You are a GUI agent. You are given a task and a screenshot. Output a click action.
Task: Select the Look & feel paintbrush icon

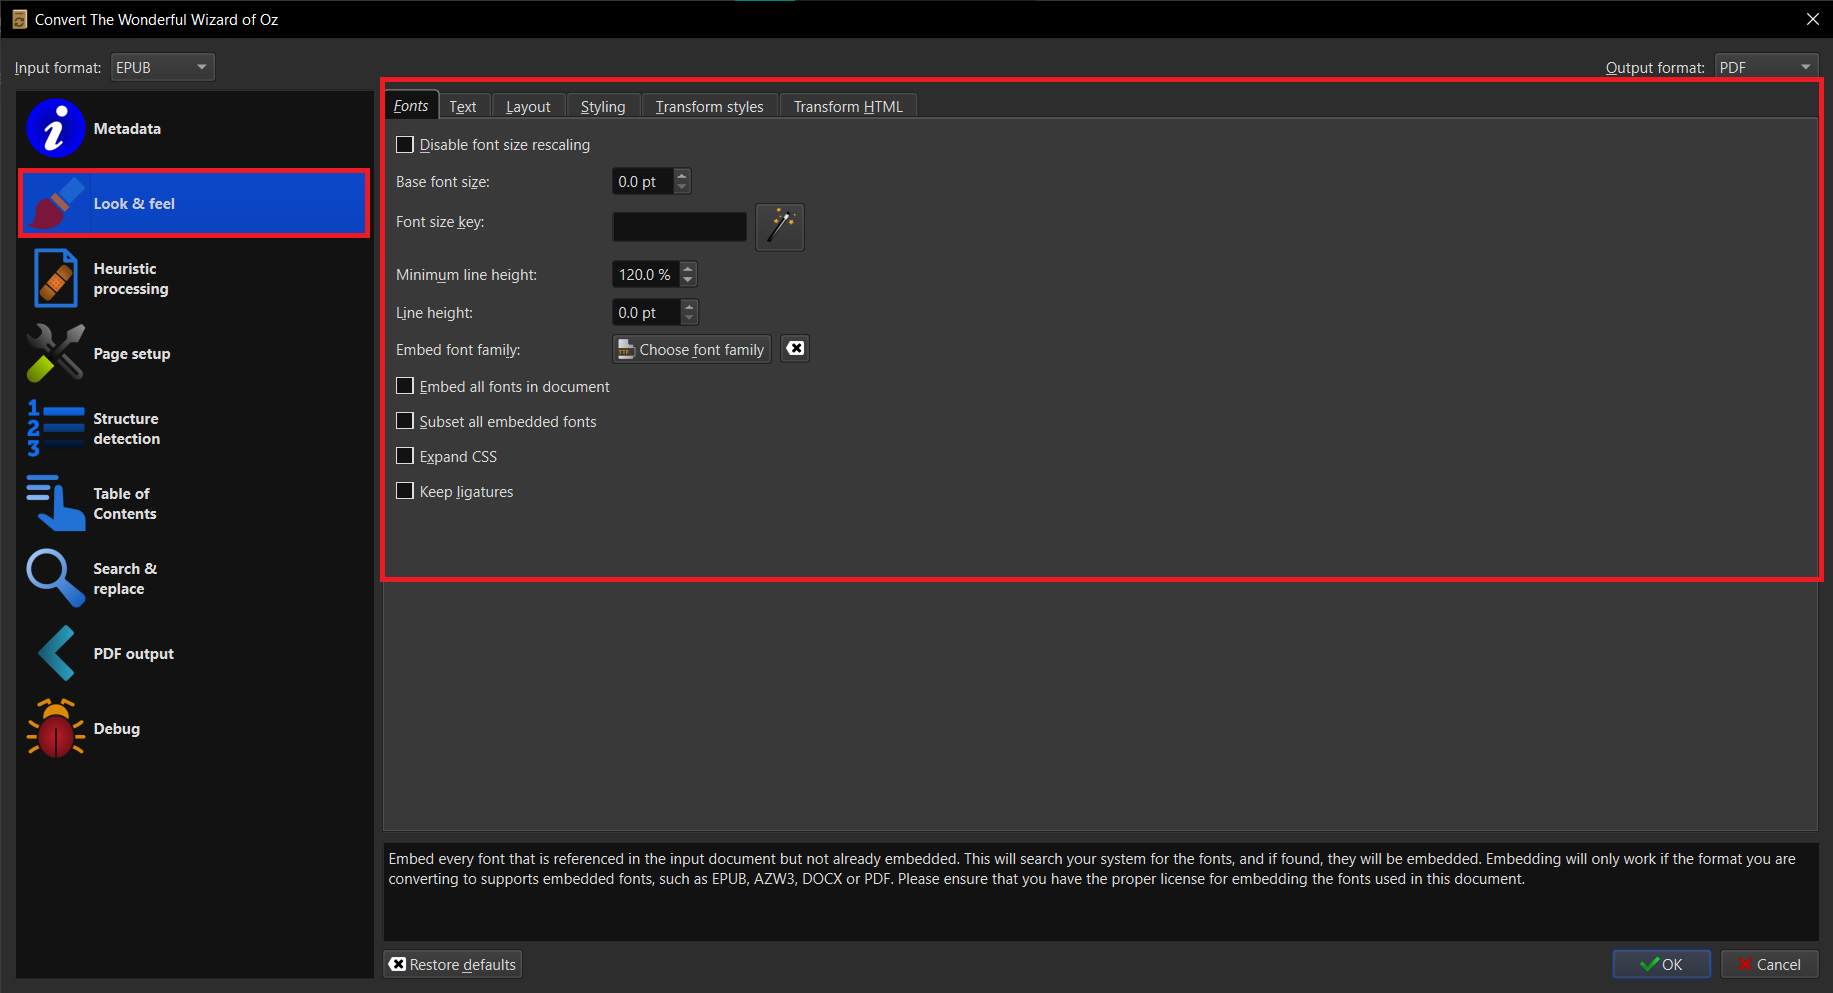click(x=56, y=204)
